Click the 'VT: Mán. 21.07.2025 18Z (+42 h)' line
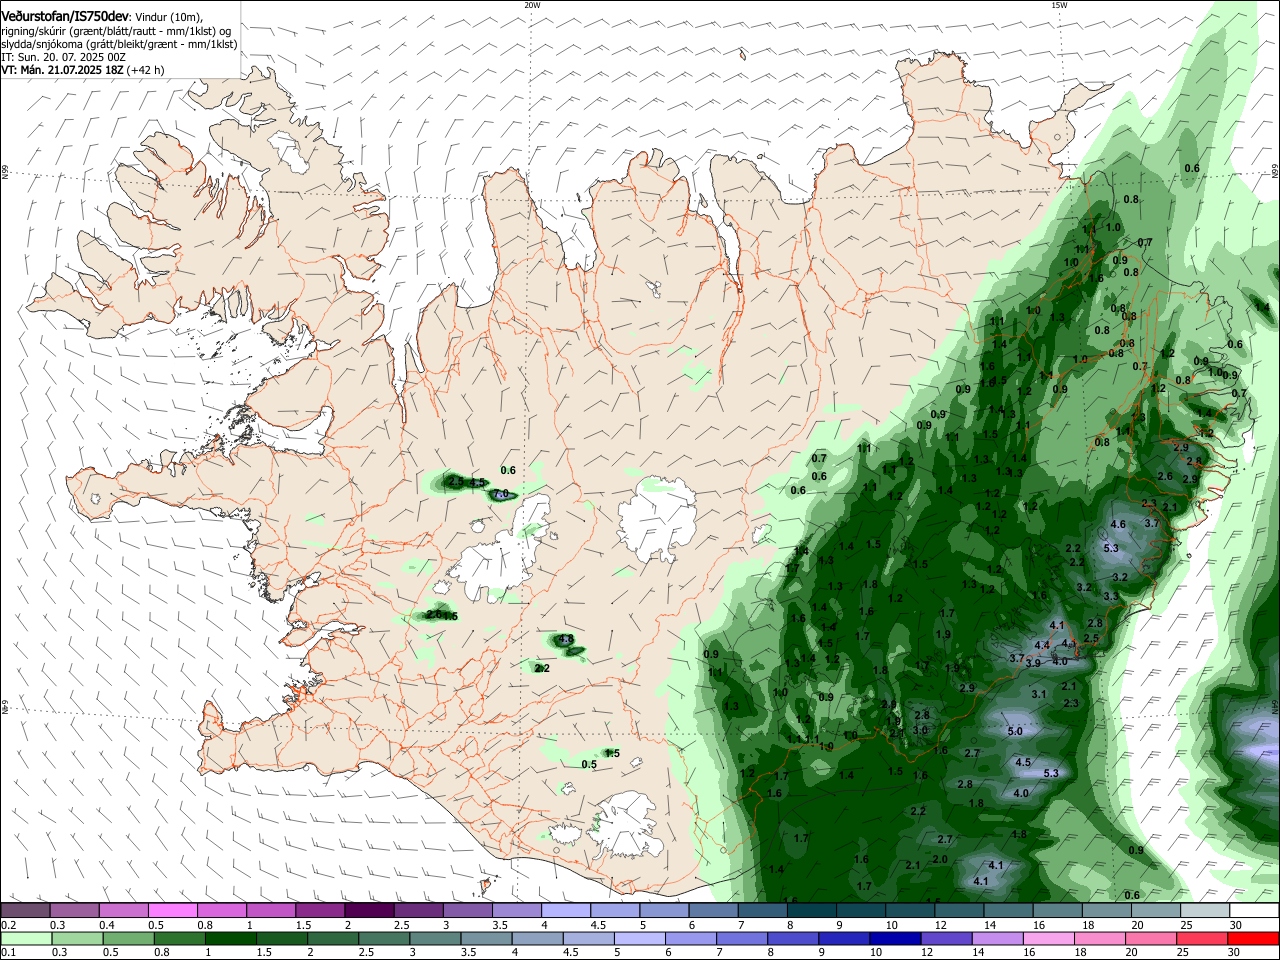The image size is (1280, 960). [x=83, y=70]
